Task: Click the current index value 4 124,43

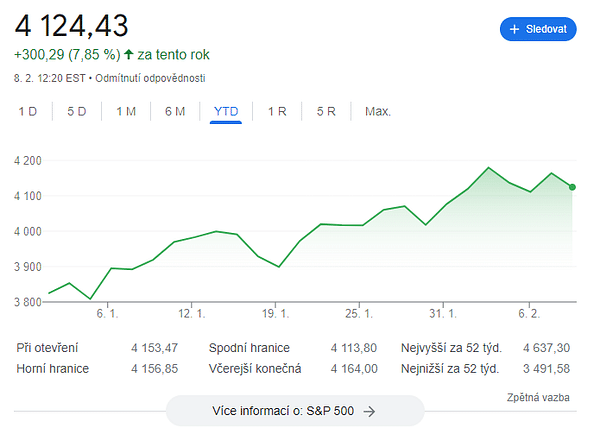Action: [x=71, y=26]
